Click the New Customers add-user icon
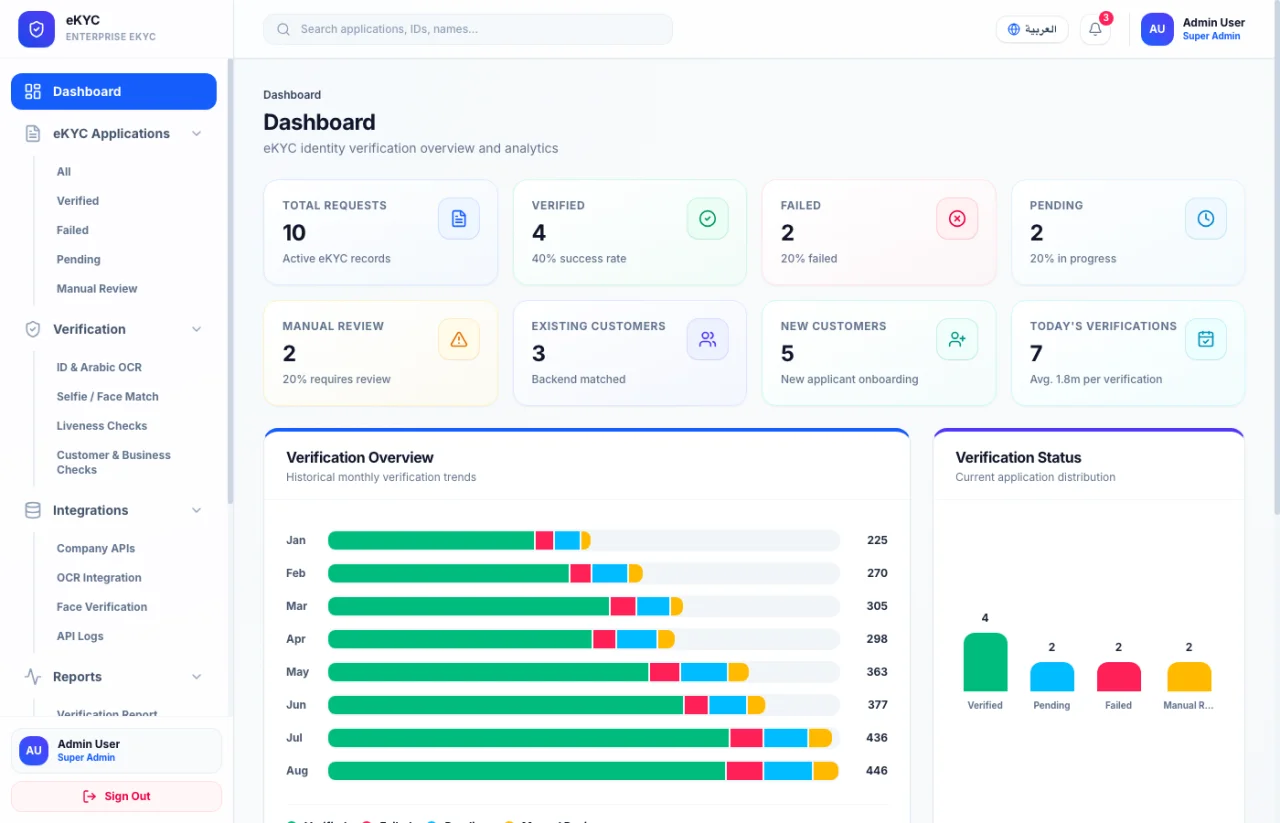 click(957, 339)
